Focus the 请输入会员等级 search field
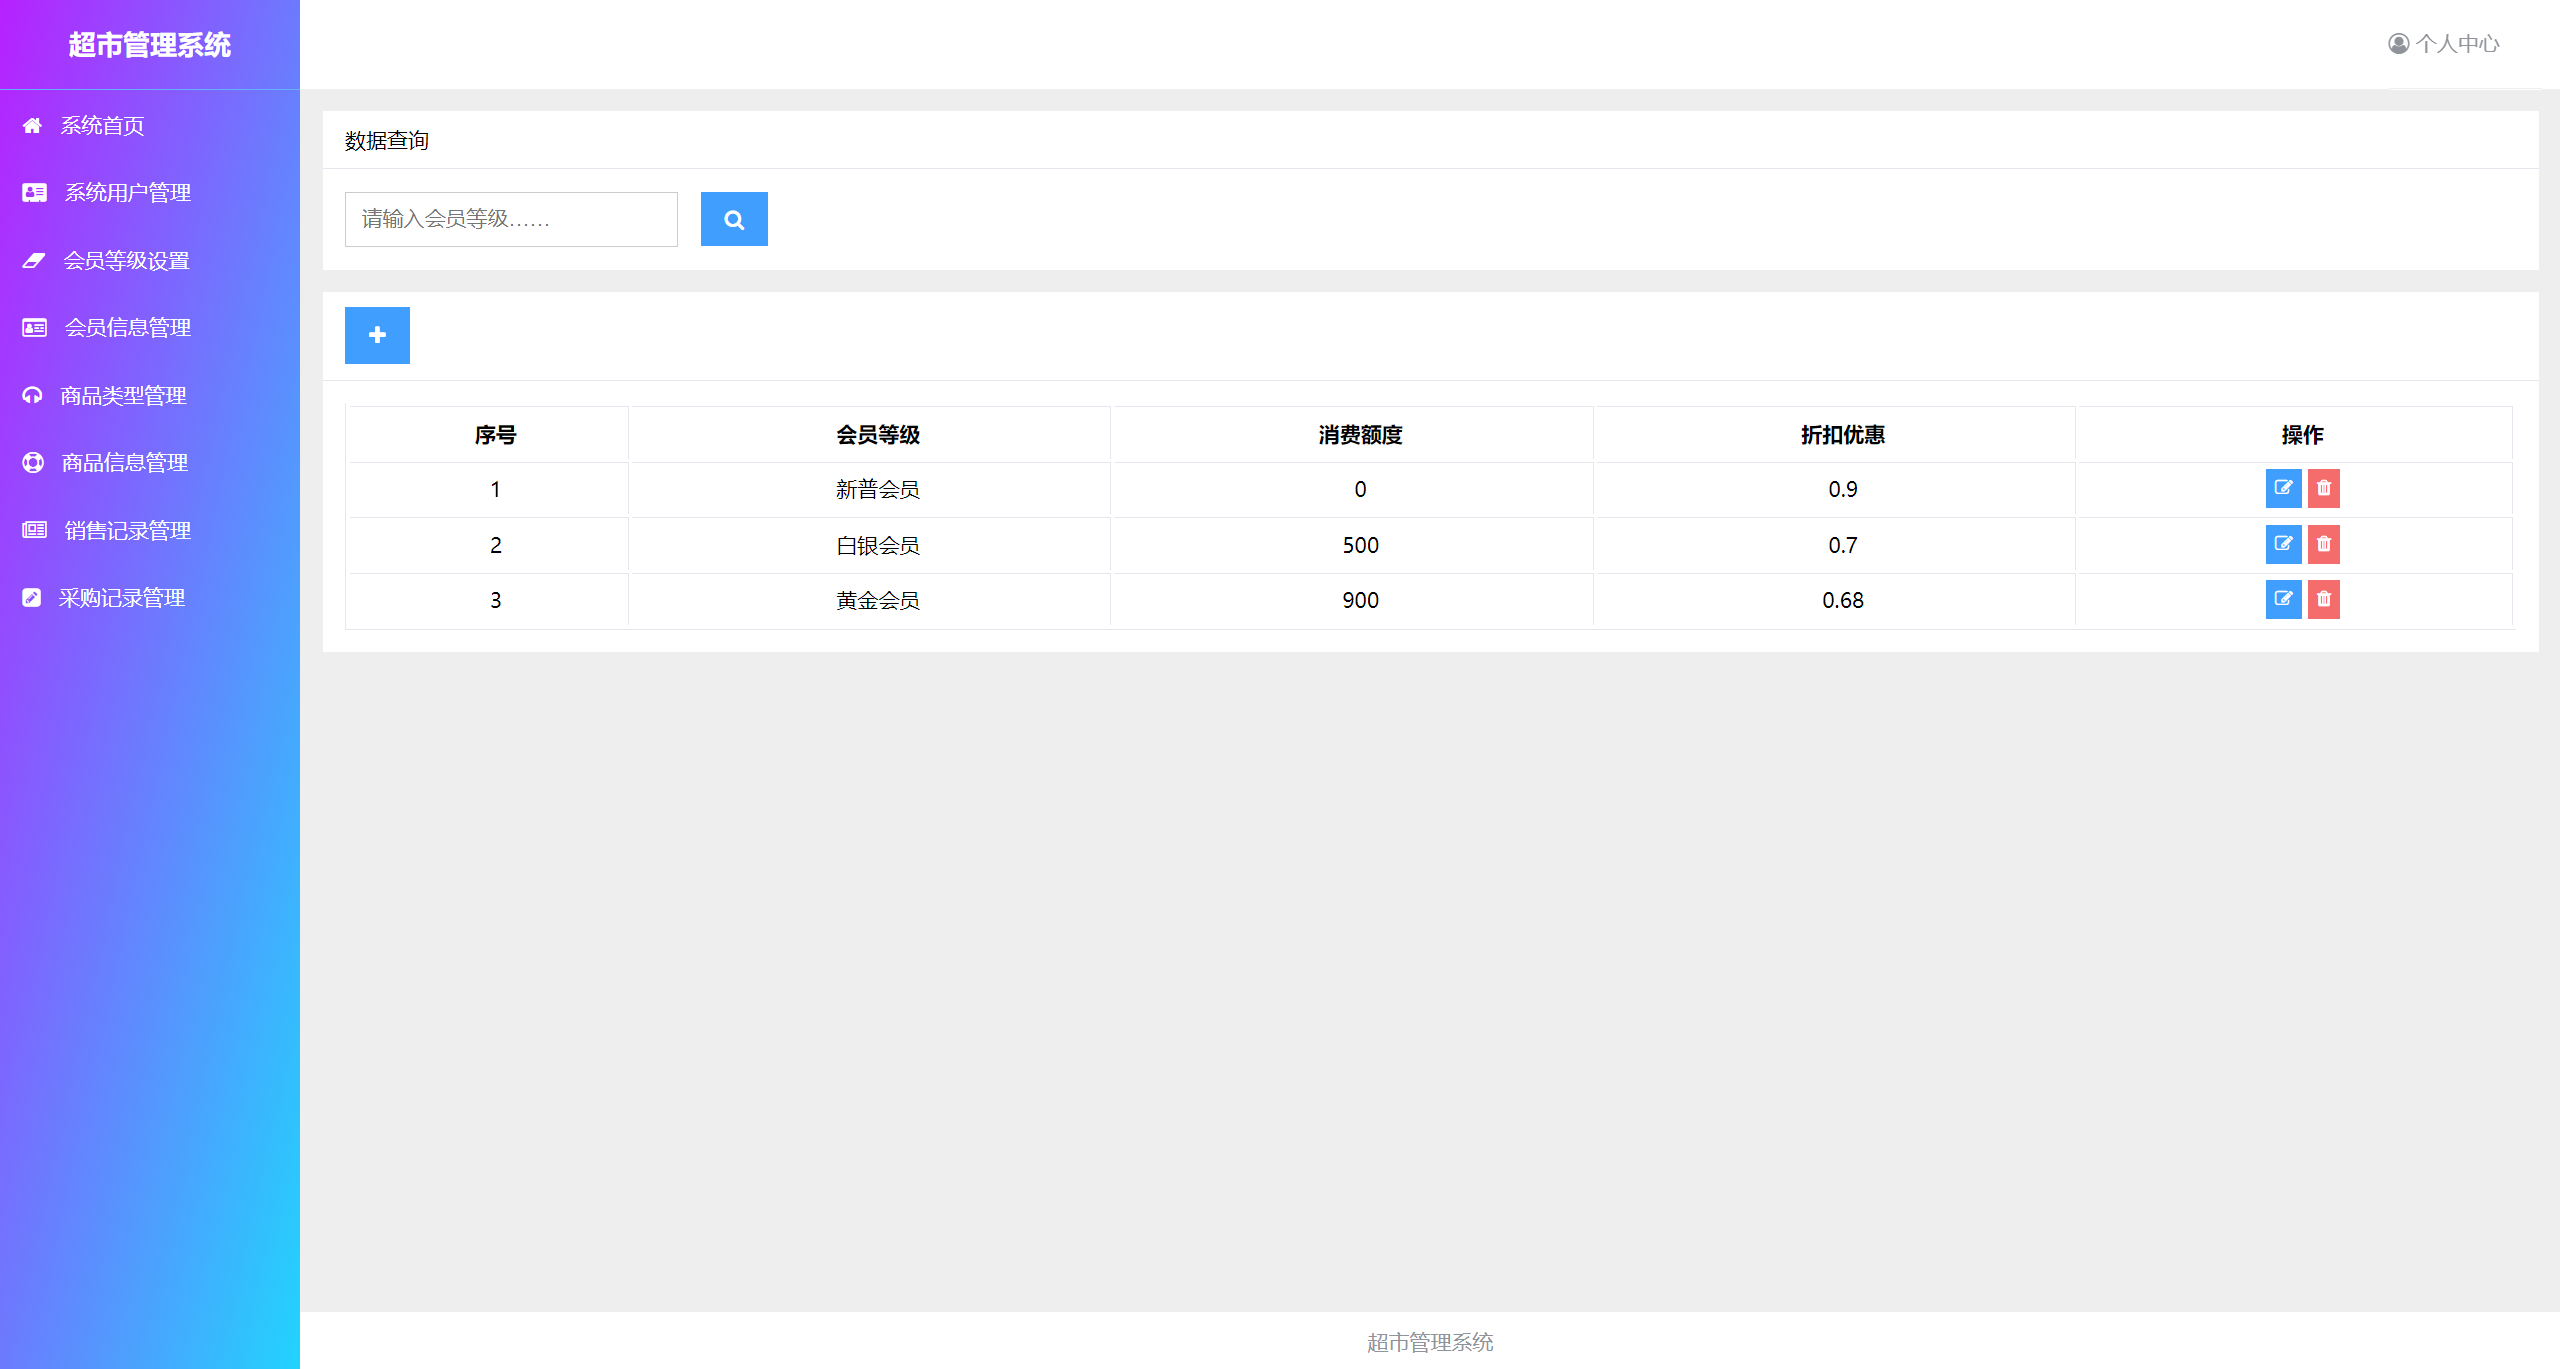 click(510, 219)
